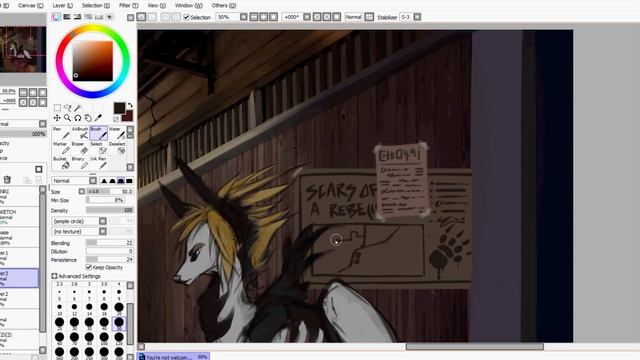This screenshot has width=640, height=360.
Task: Toggle the Keep Opacity checkbox
Action: point(89,267)
